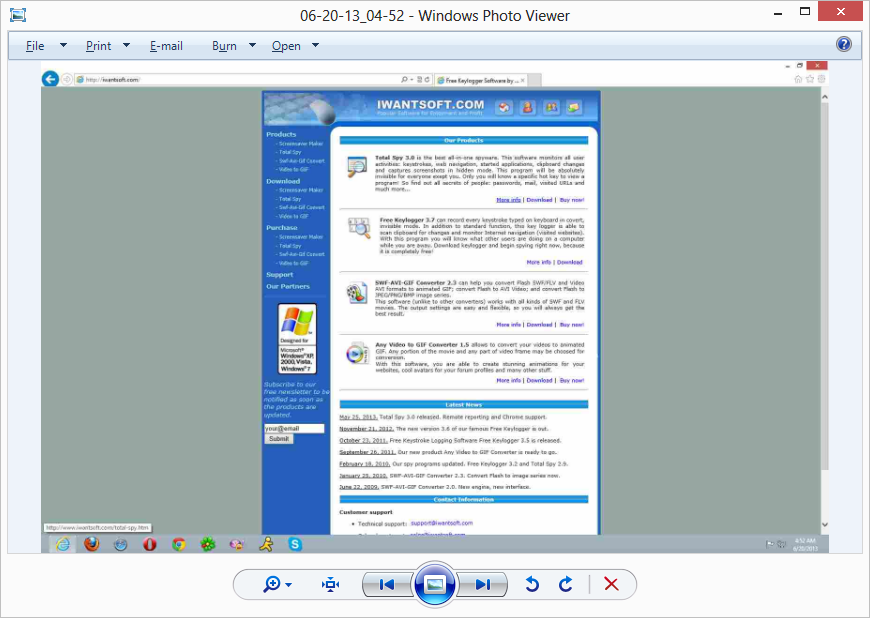
Task: Open the blue Help question mark
Action: [x=844, y=45]
